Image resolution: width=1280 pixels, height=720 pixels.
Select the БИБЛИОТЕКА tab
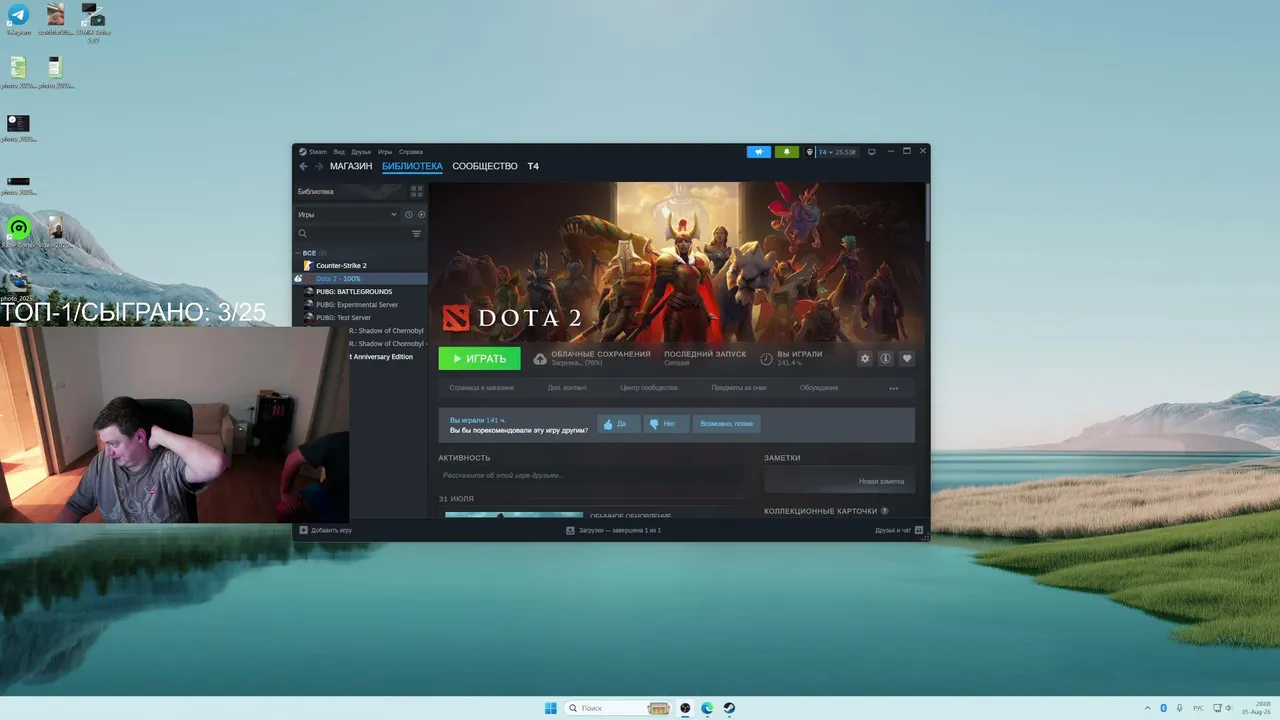[x=412, y=166]
